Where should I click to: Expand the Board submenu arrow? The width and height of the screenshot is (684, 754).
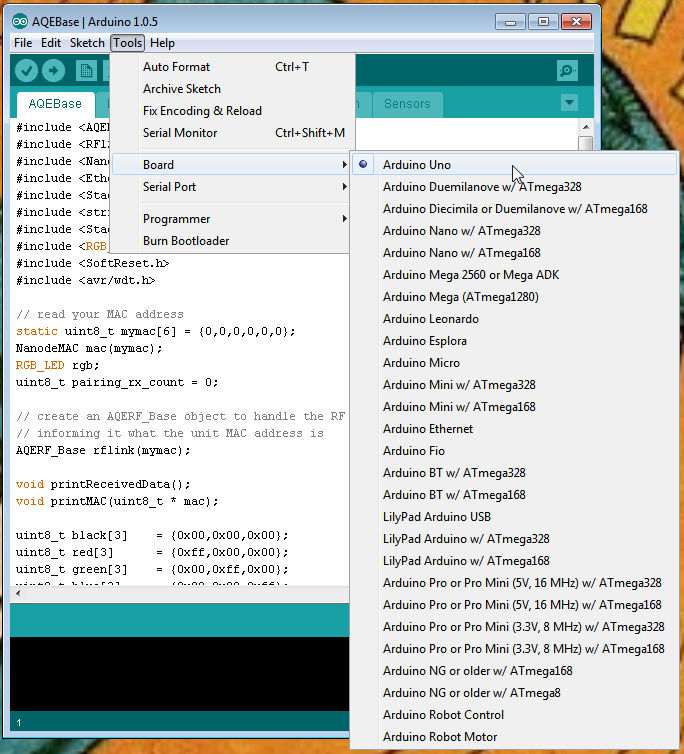click(x=344, y=164)
